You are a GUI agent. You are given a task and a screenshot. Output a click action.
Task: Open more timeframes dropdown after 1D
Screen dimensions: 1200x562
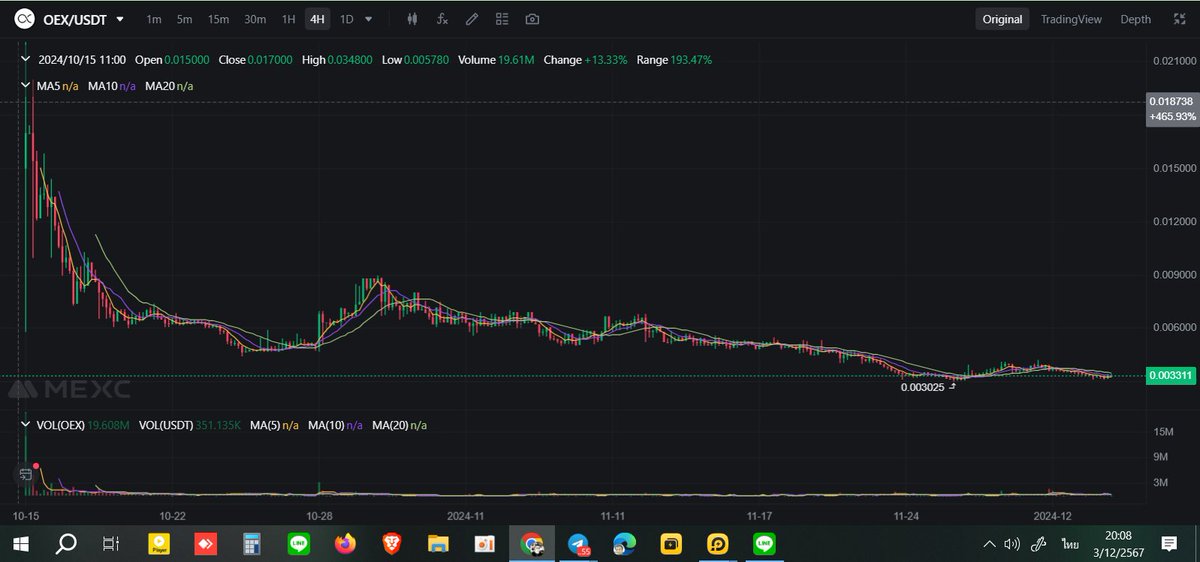[x=369, y=19]
